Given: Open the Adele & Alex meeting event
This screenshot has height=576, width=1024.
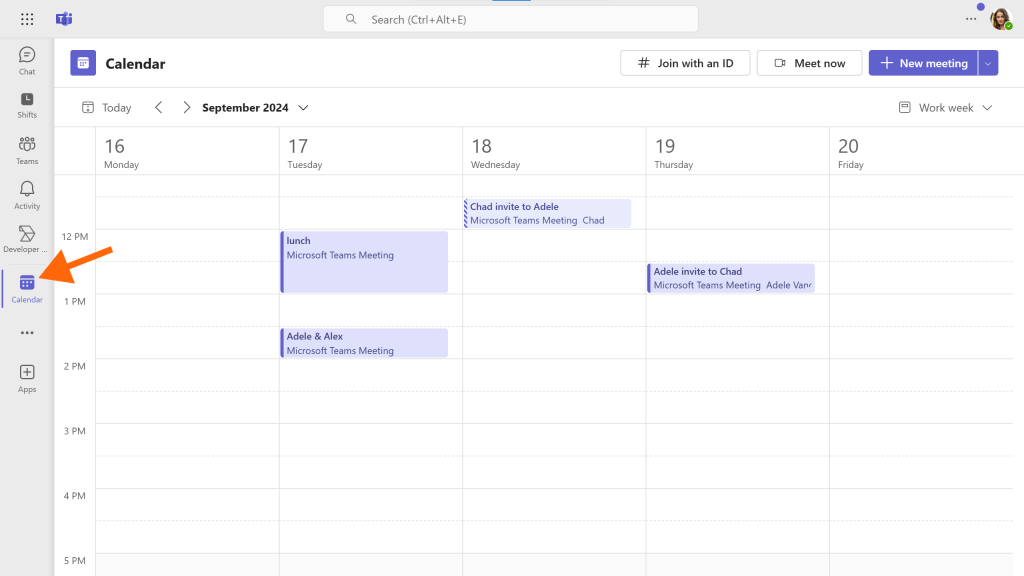Looking at the screenshot, I should 364,343.
